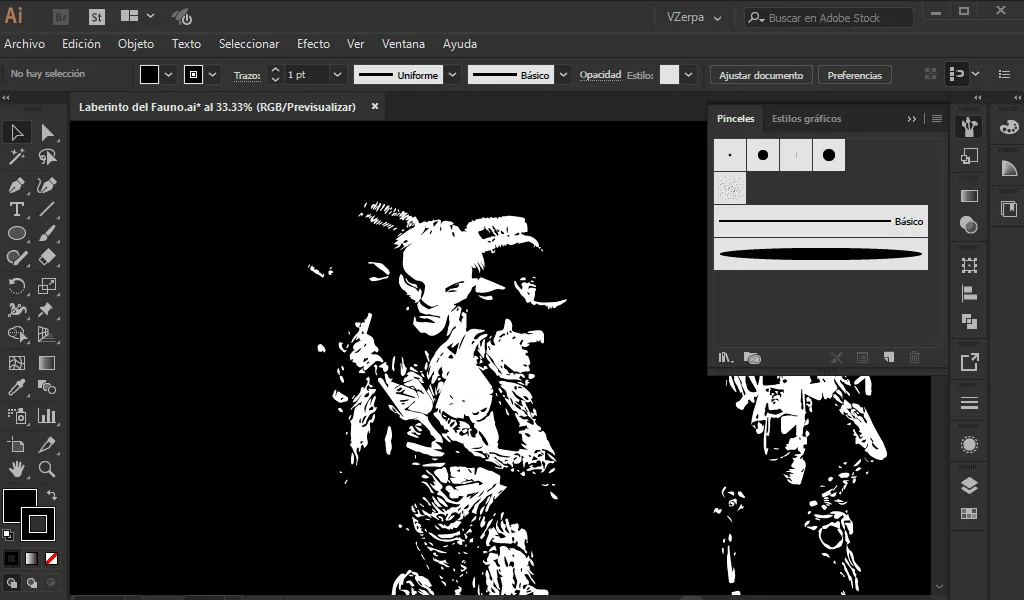Expand the stroke weight dropdown
The width and height of the screenshot is (1024, 600).
click(337, 75)
